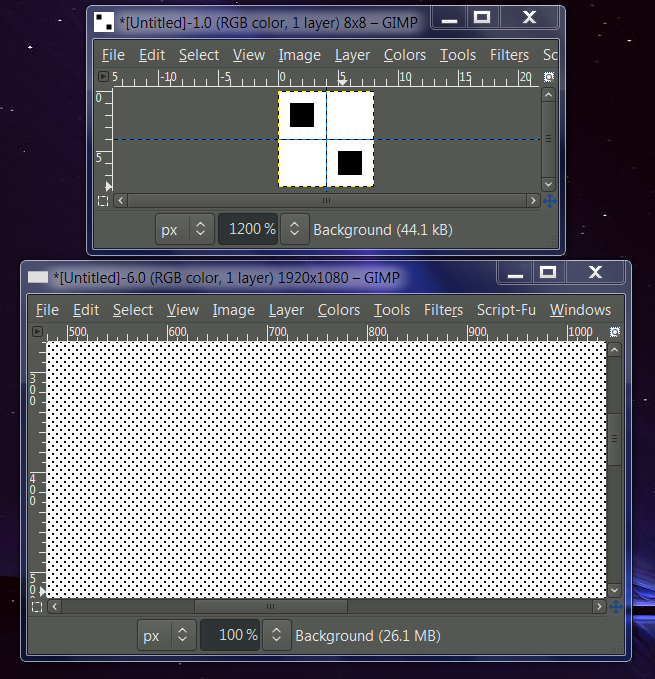Open Image menu in the 8x8 image window
The width and height of the screenshot is (655, 679).
click(299, 55)
